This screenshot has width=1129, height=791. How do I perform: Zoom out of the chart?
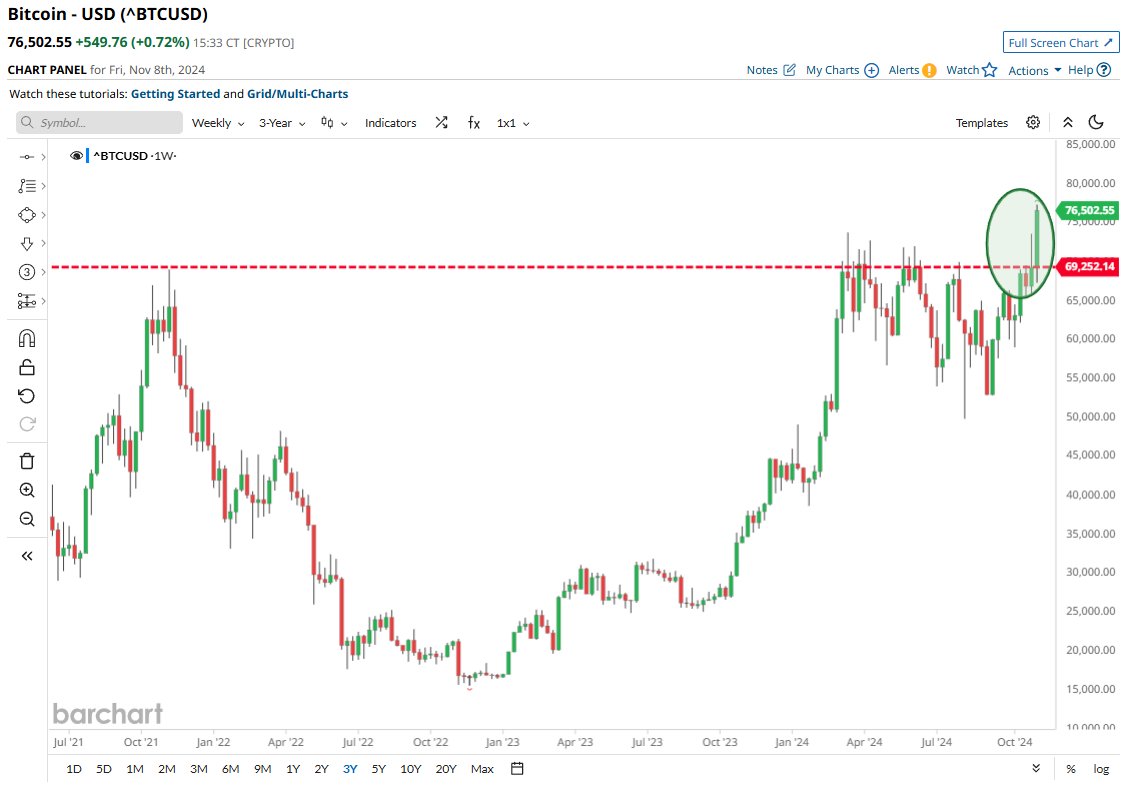[x=27, y=519]
